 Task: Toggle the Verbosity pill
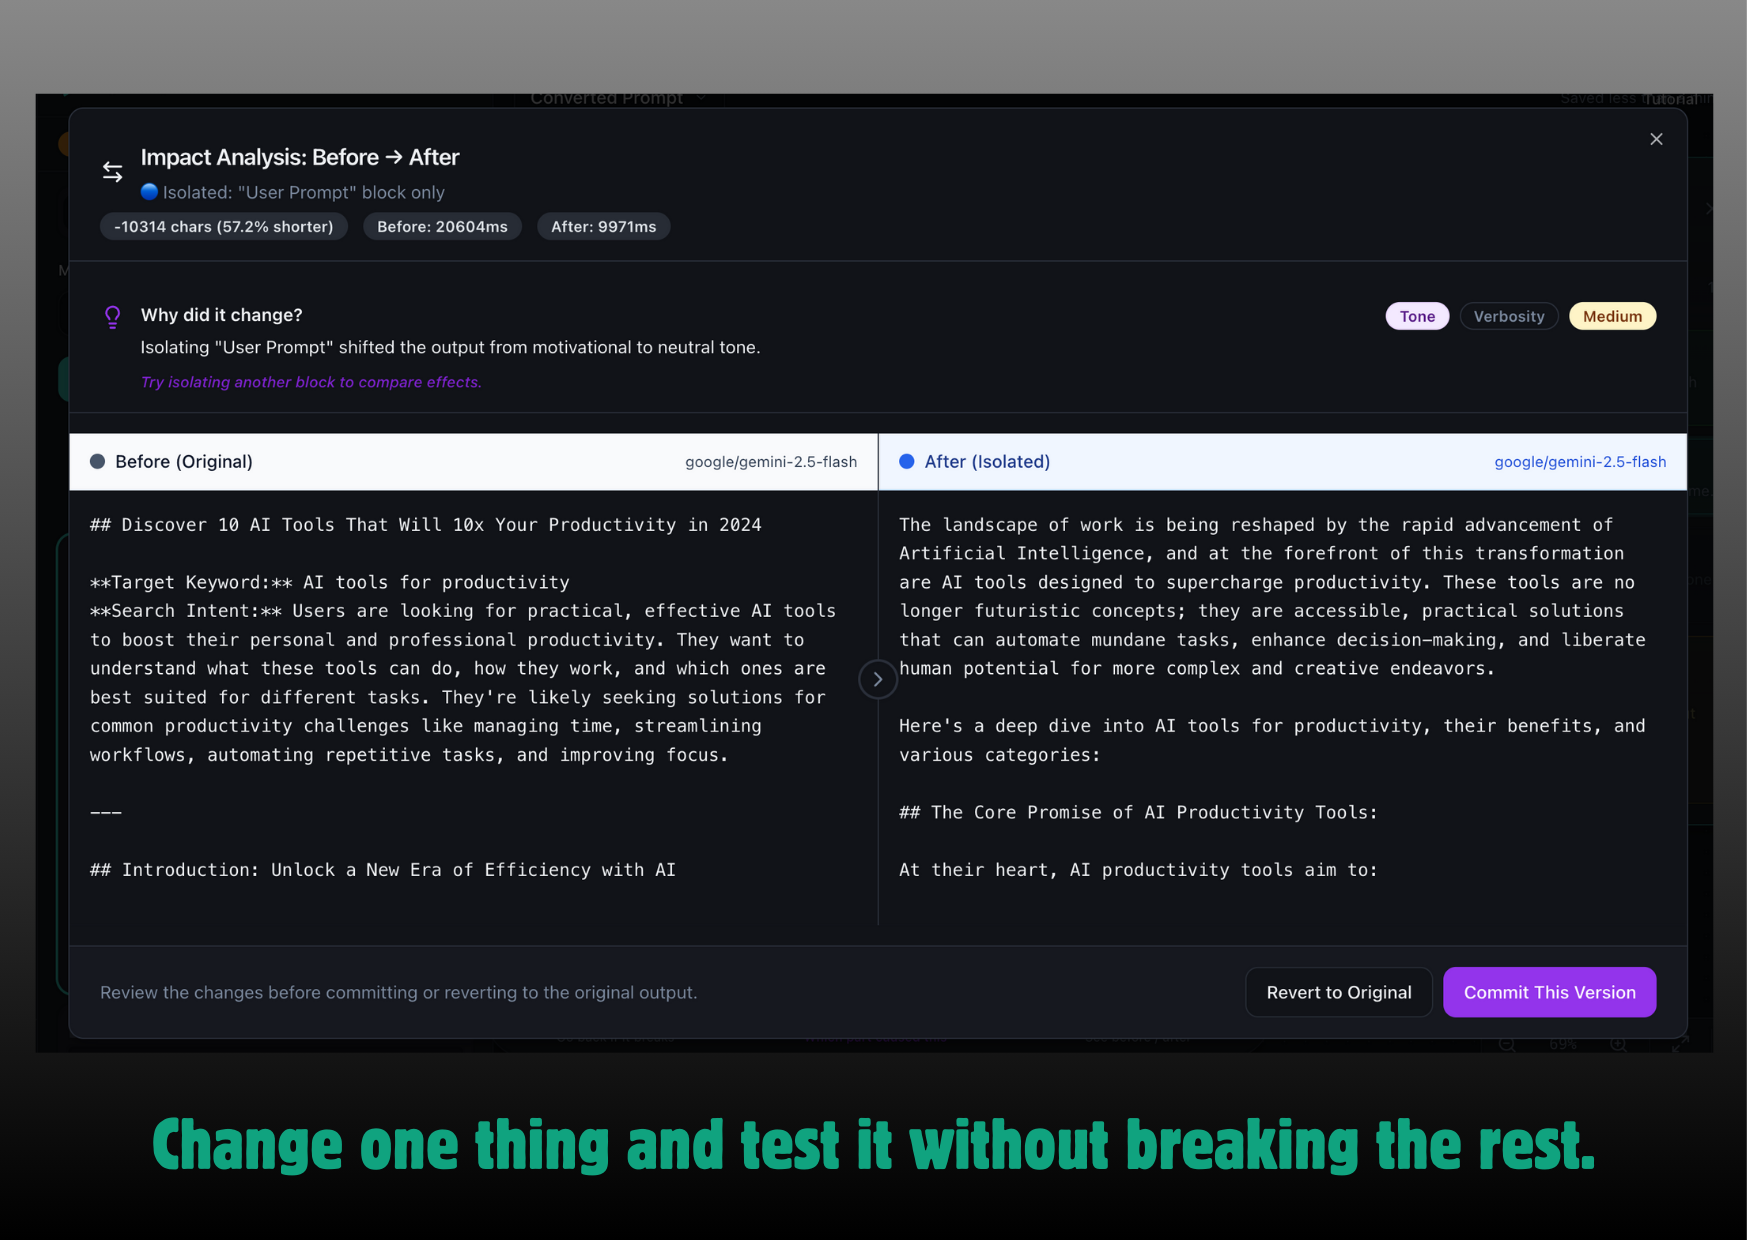(1508, 316)
